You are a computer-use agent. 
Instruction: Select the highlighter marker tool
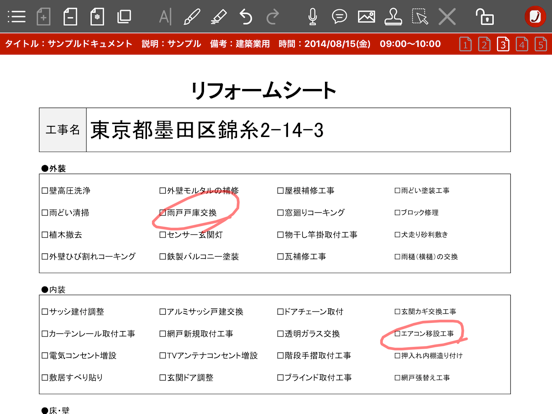coord(219,17)
